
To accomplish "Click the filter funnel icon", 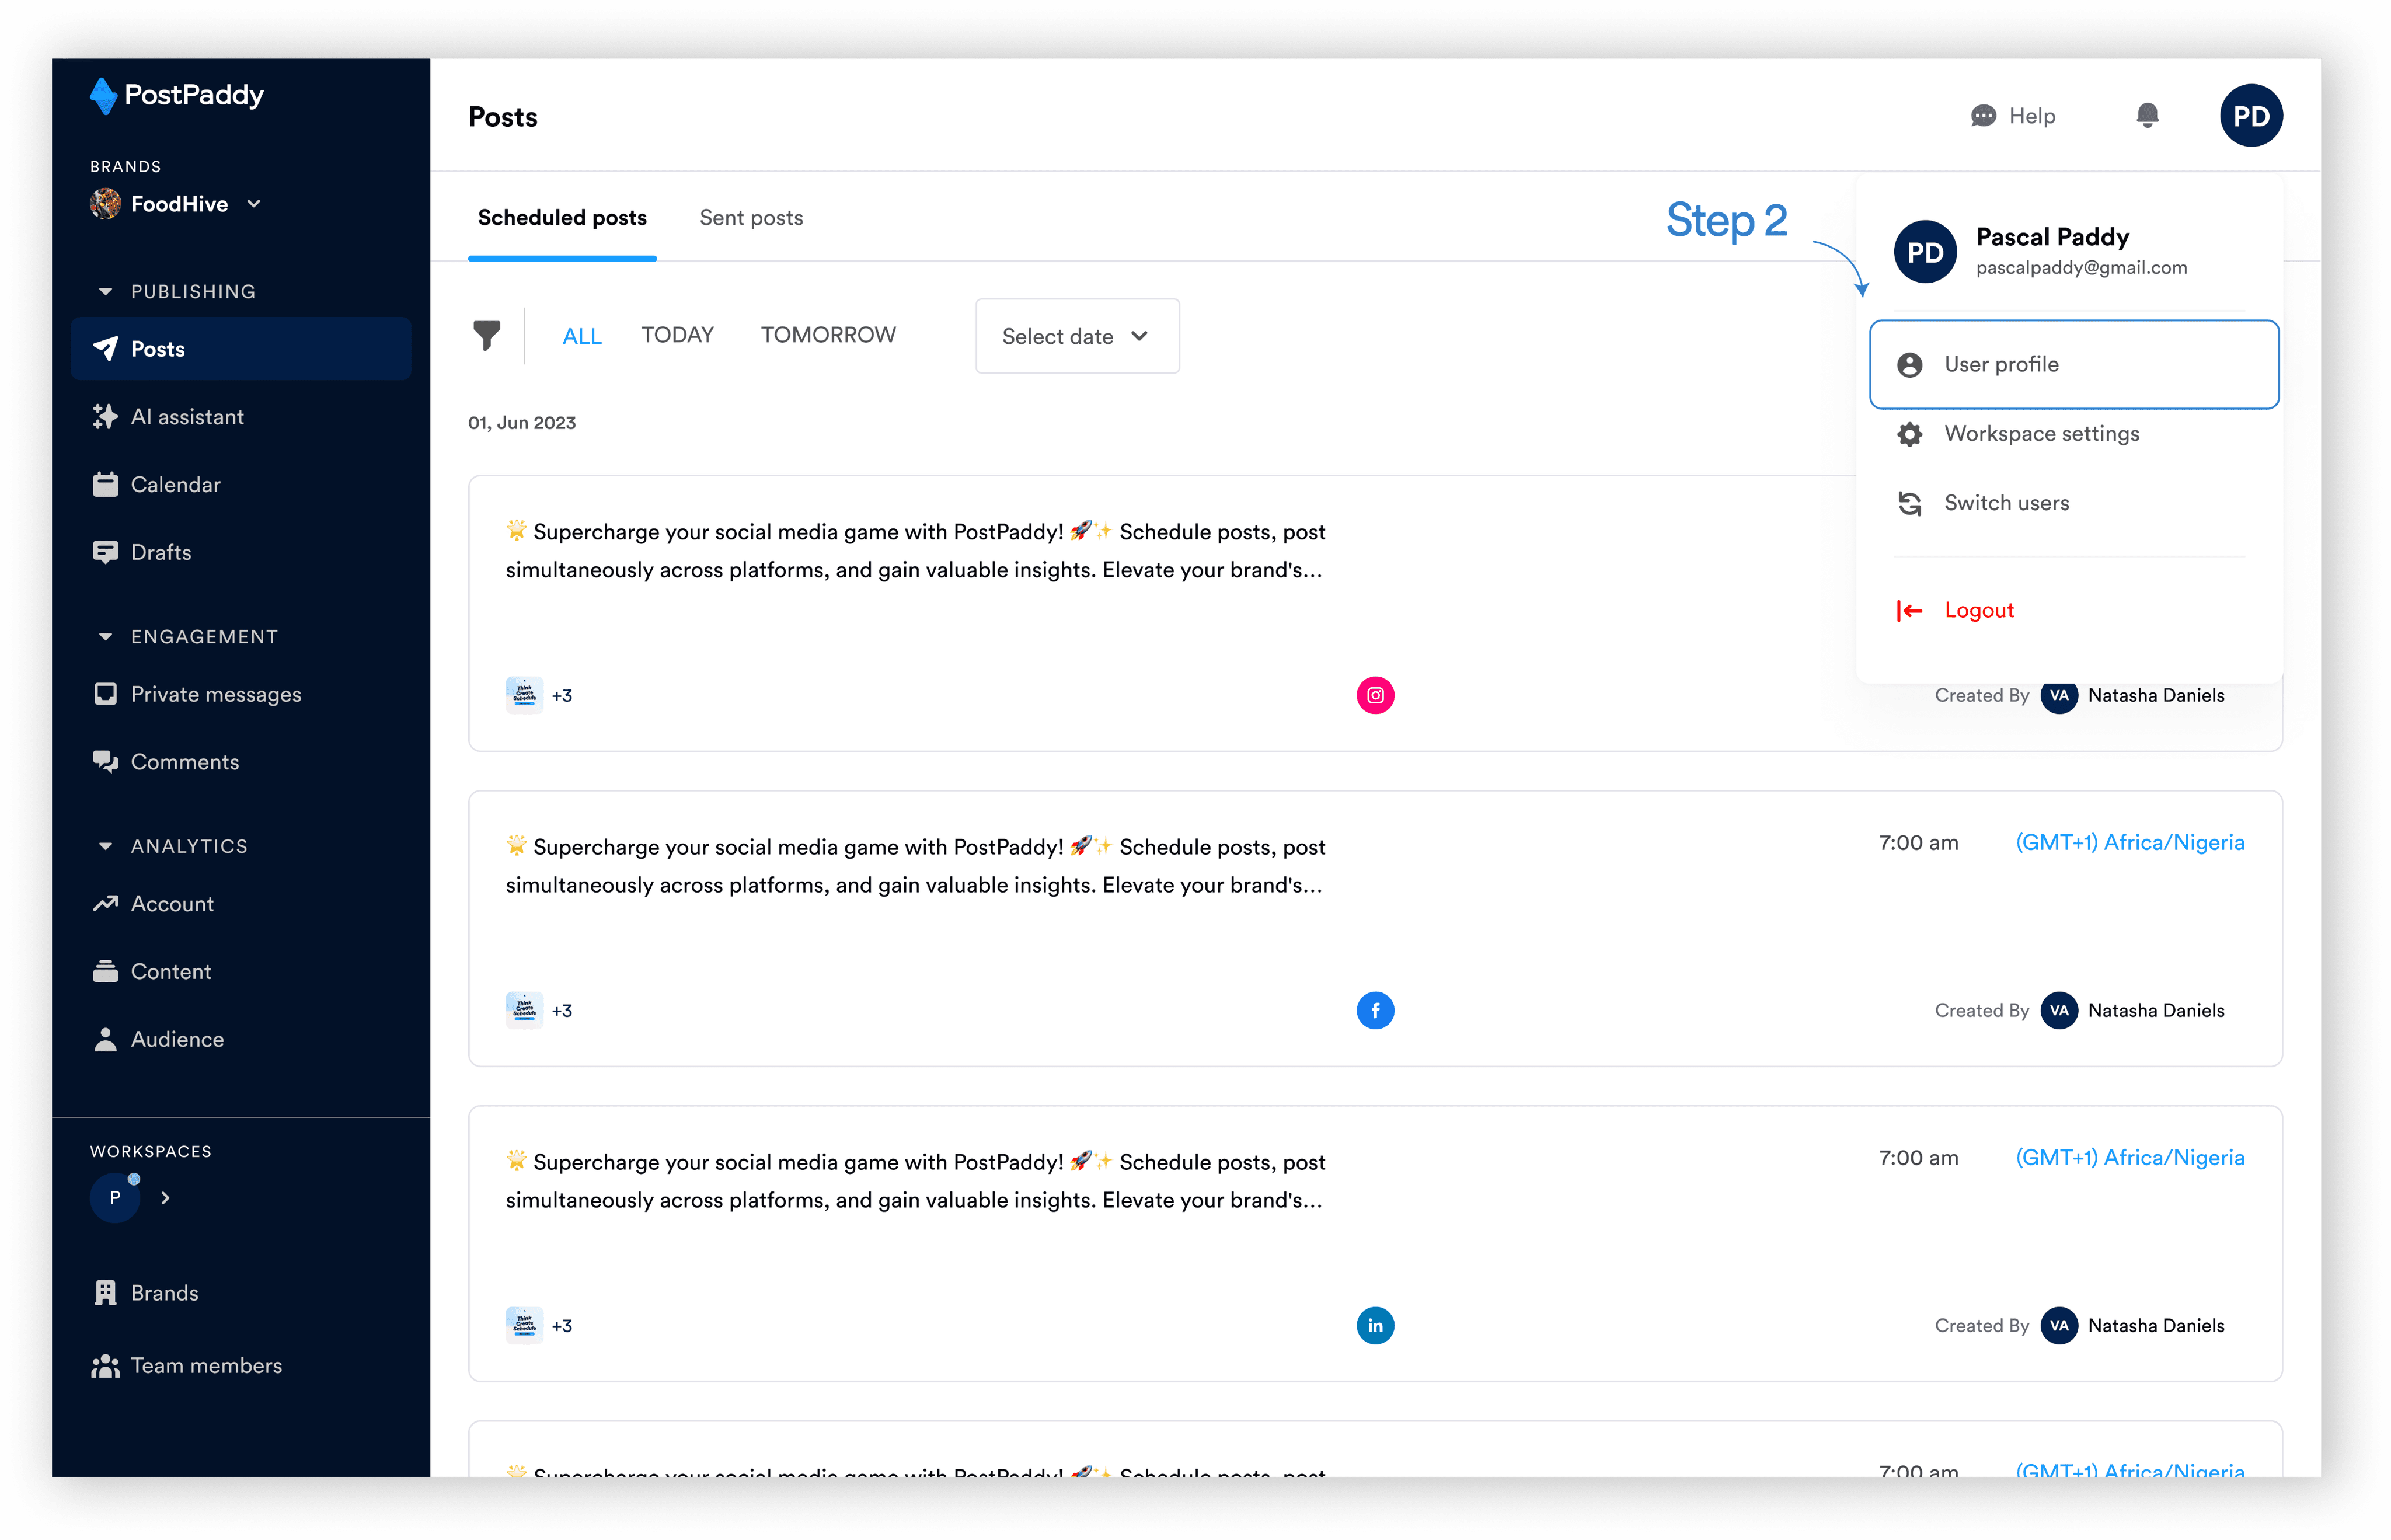I will [486, 336].
